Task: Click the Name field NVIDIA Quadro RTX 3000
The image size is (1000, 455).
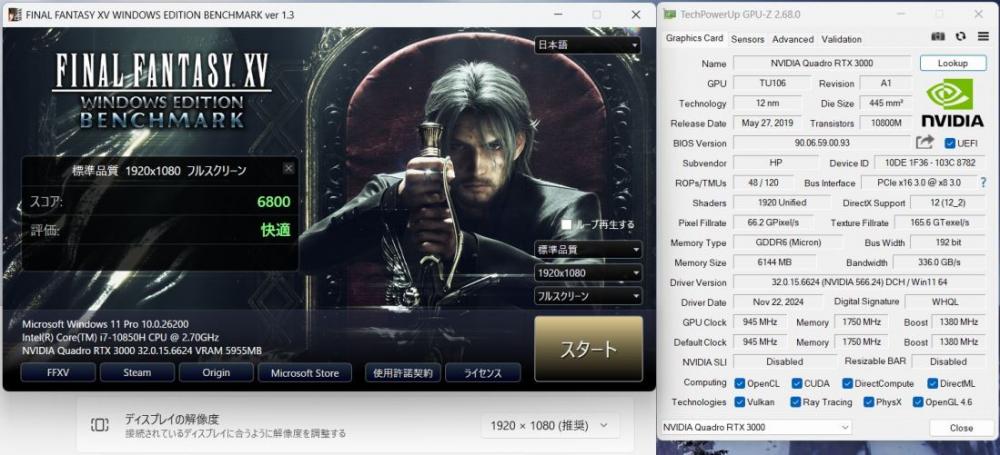Action: point(822,63)
